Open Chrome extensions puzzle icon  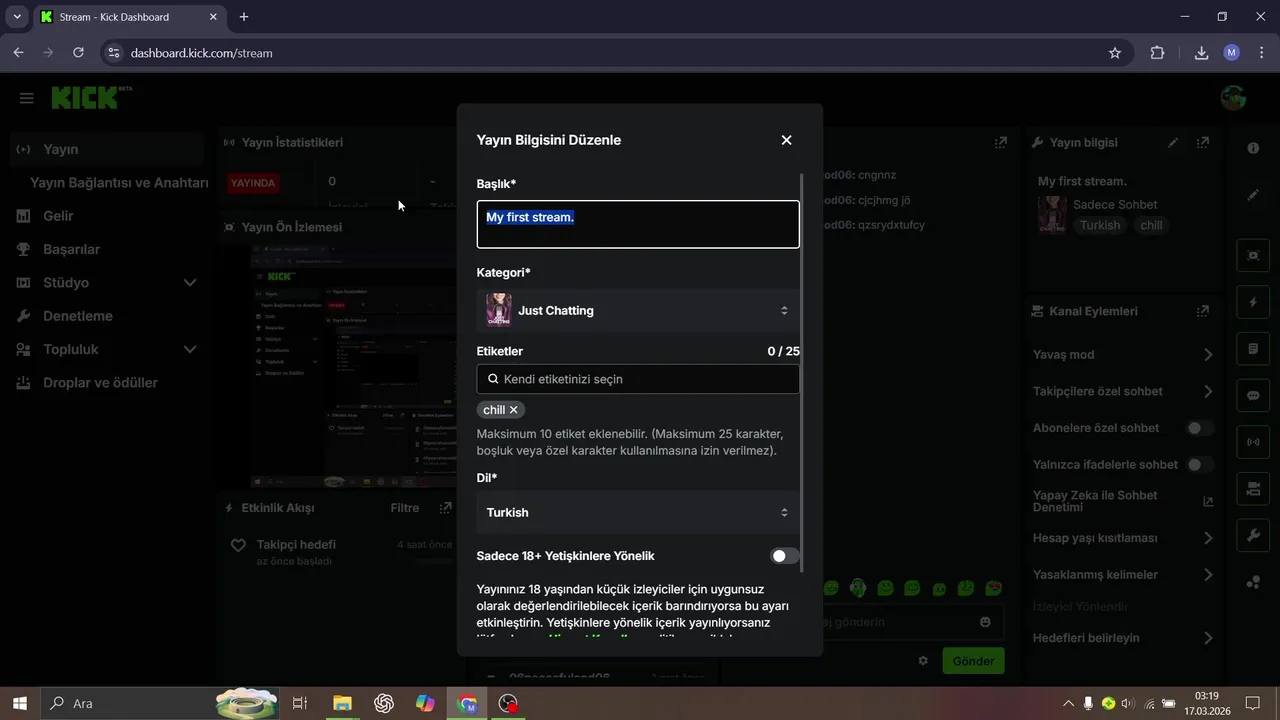coord(1157,53)
